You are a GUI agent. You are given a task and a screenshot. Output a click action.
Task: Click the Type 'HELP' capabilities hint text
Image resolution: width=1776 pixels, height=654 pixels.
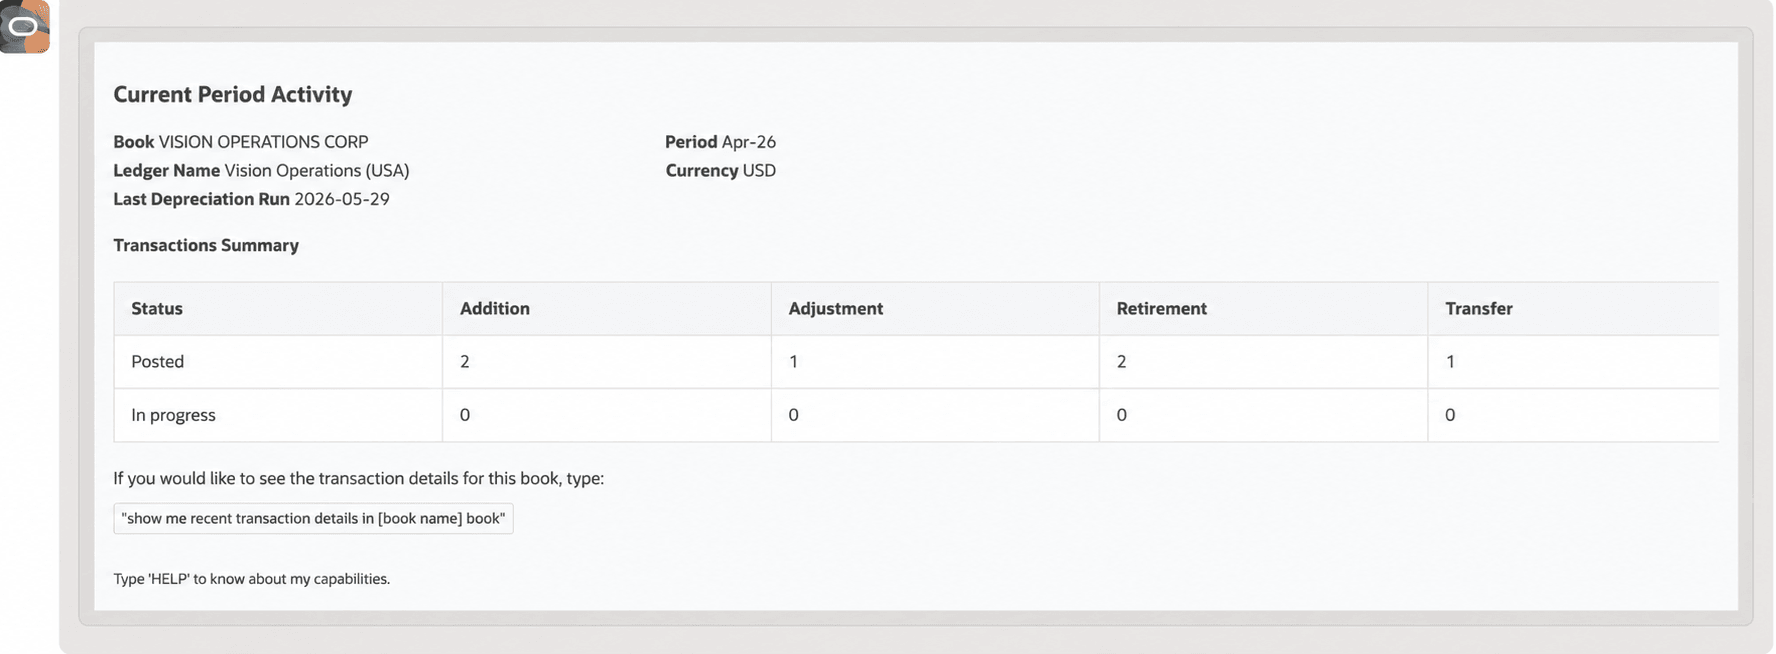[251, 579]
